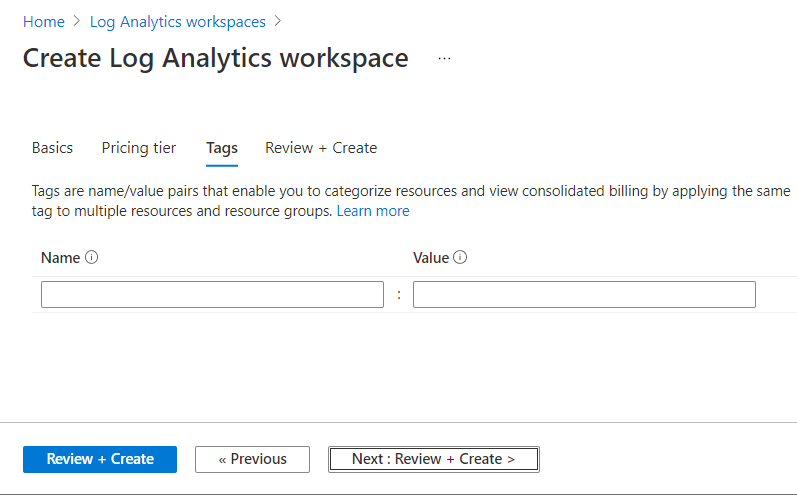Go back with the Previous button

pos(253,459)
